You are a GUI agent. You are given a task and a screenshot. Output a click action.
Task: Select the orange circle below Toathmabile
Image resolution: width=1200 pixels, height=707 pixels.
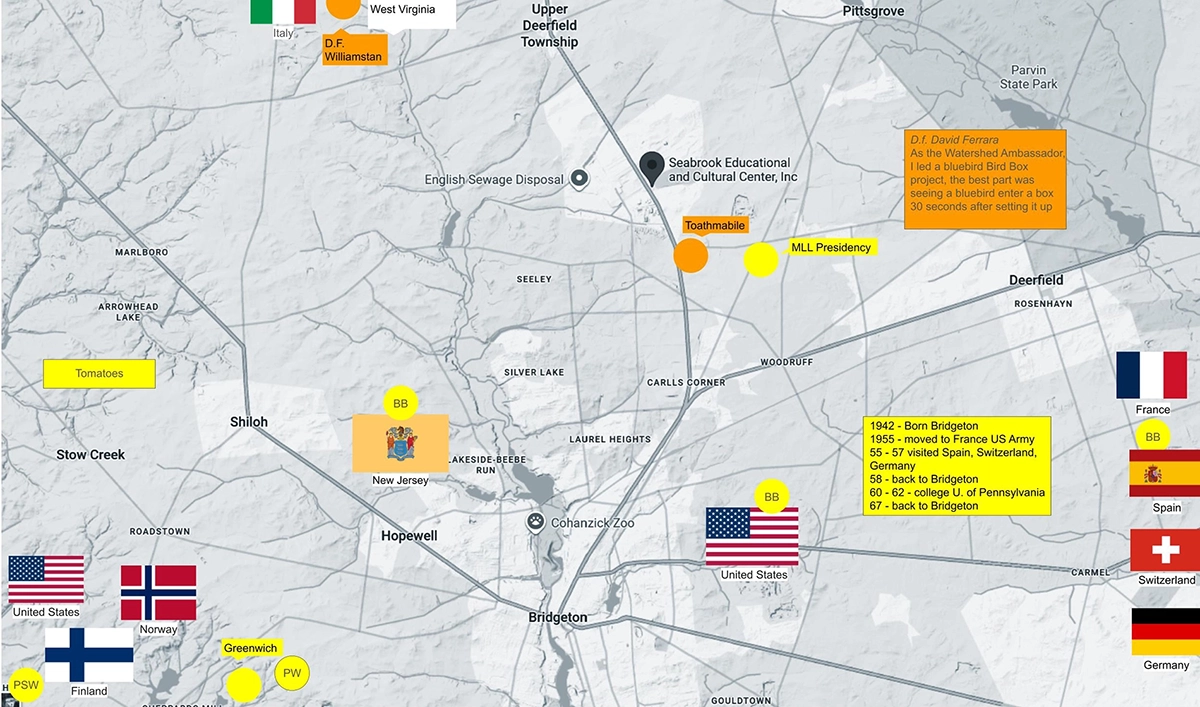(x=691, y=255)
